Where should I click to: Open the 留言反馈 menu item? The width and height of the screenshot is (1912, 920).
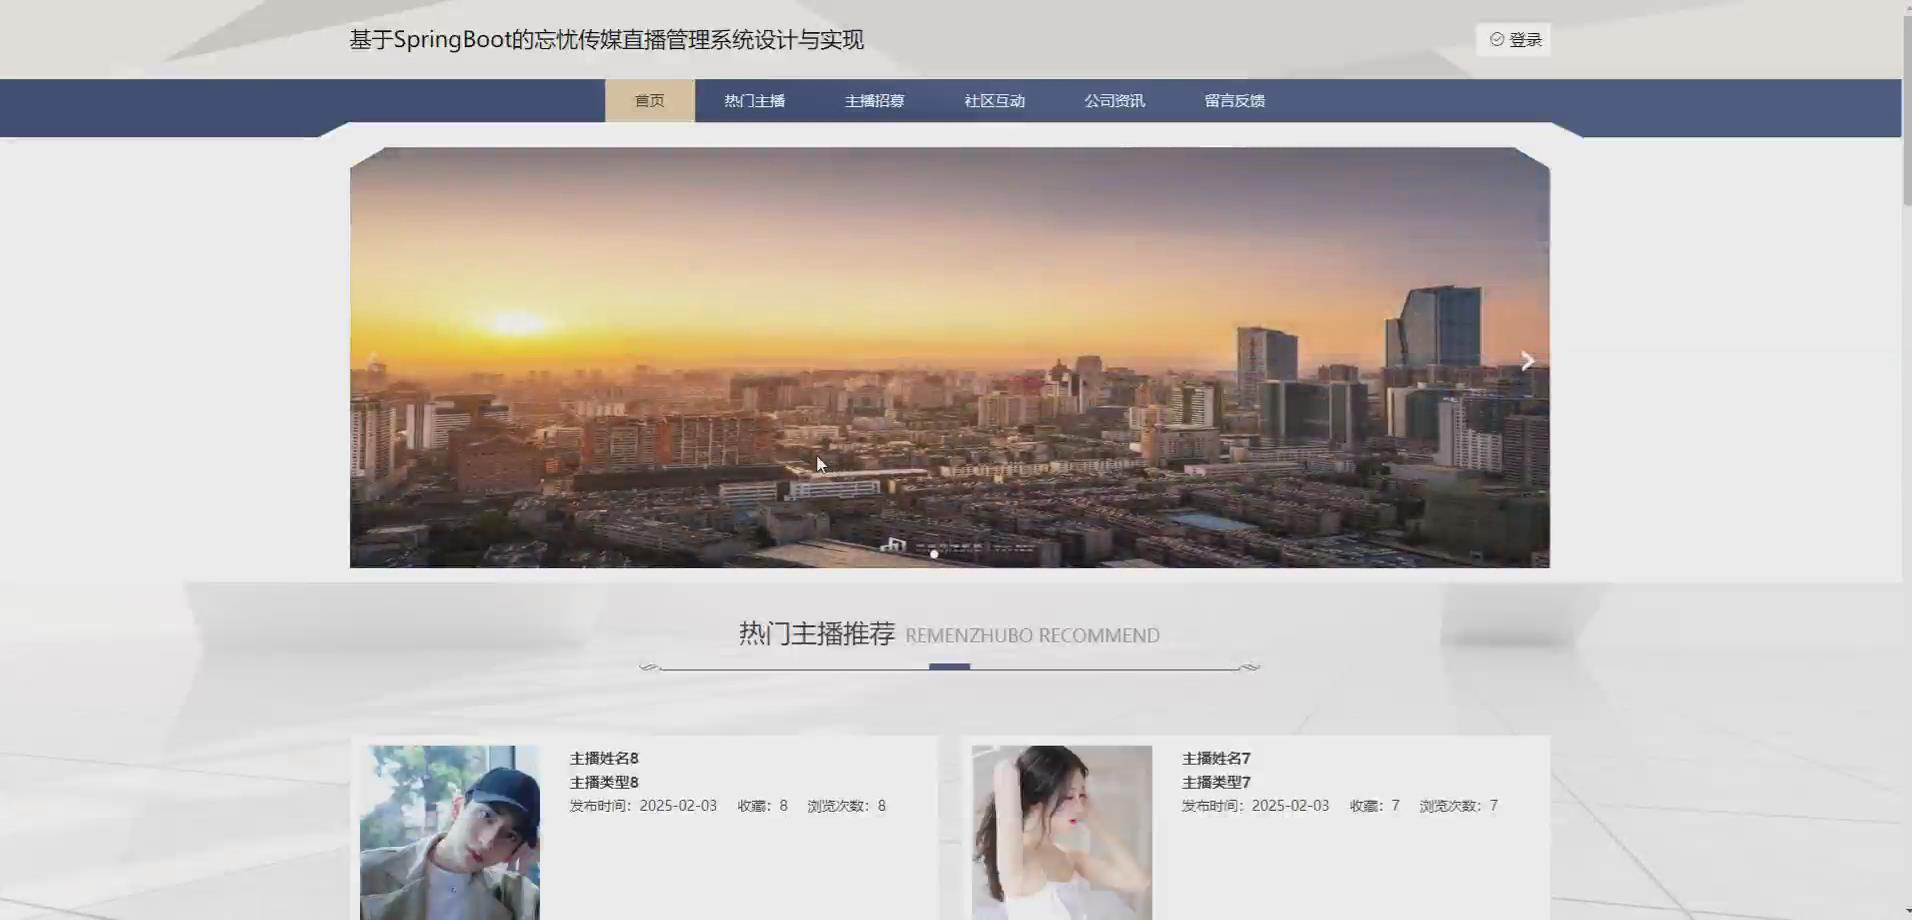point(1235,101)
